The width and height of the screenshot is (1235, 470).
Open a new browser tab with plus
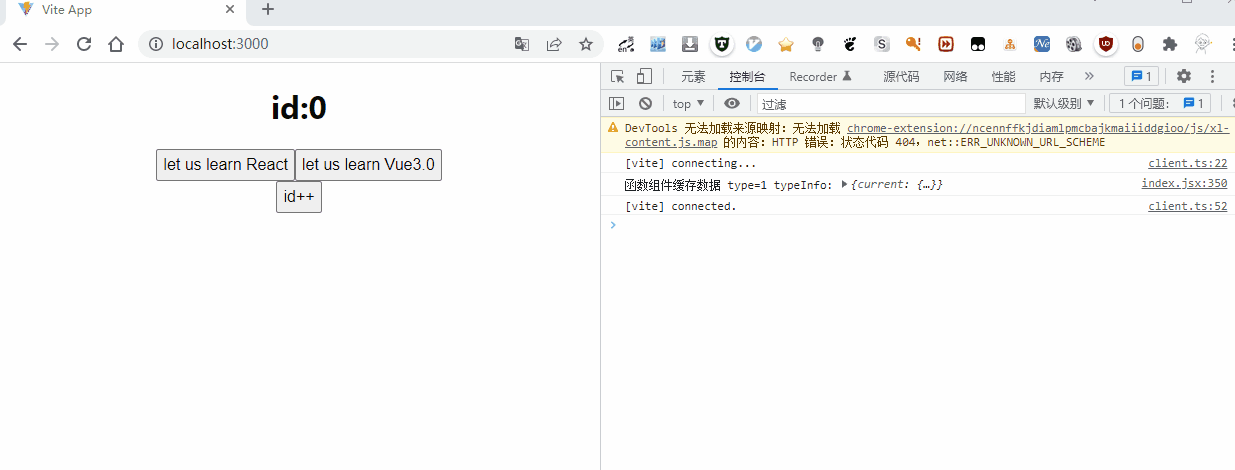[267, 10]
